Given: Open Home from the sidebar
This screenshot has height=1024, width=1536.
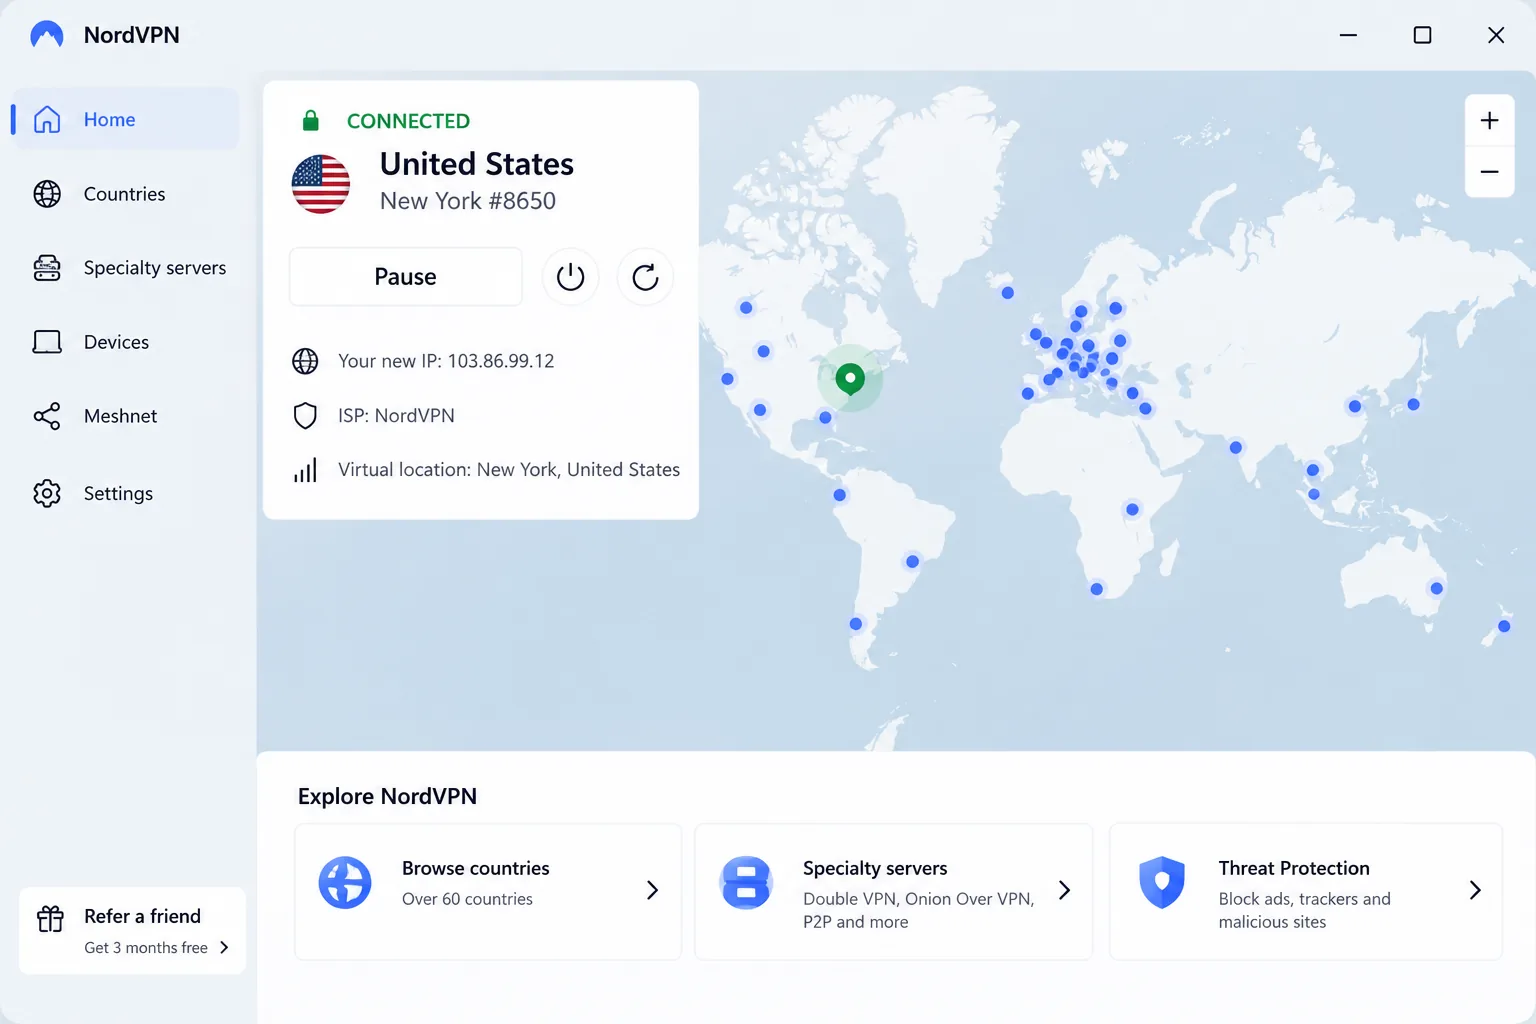Looking at the screenshot, I should pos(126,119).
